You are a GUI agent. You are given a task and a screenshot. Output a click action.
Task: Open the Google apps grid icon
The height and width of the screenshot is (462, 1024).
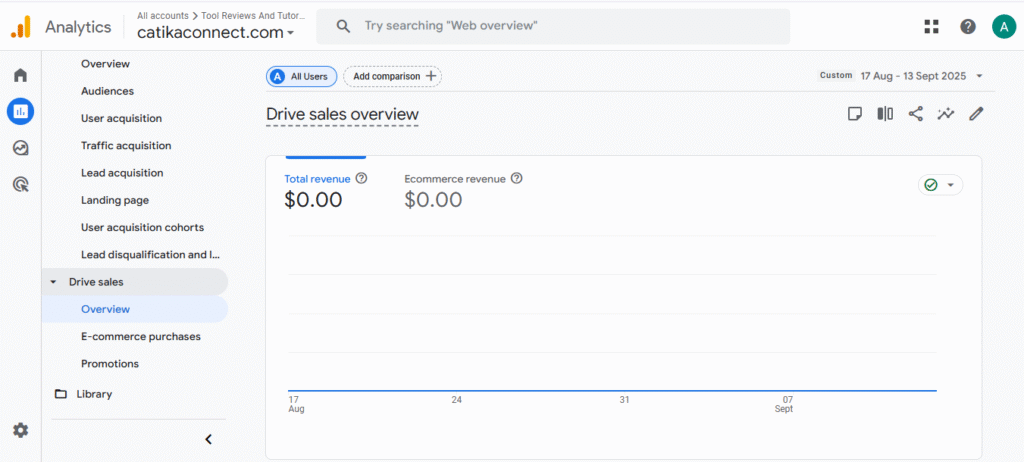(x=932, y=27)
